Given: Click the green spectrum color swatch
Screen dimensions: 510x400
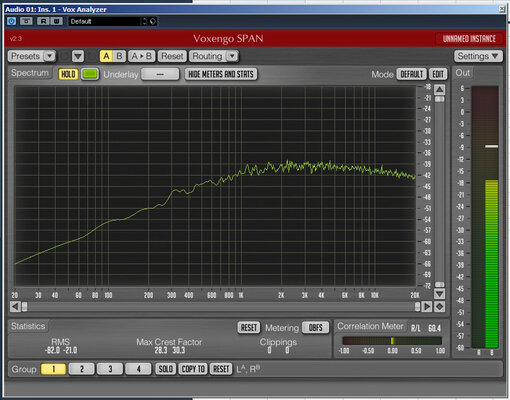Looking at the screenshot, I should [90, 74].
